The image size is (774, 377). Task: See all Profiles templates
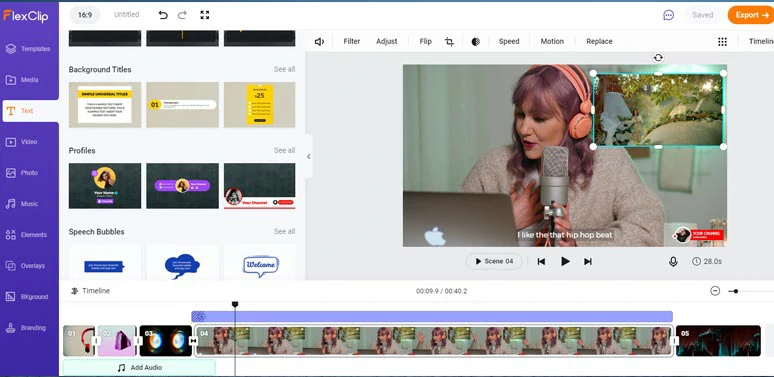(x=284, y=150)
